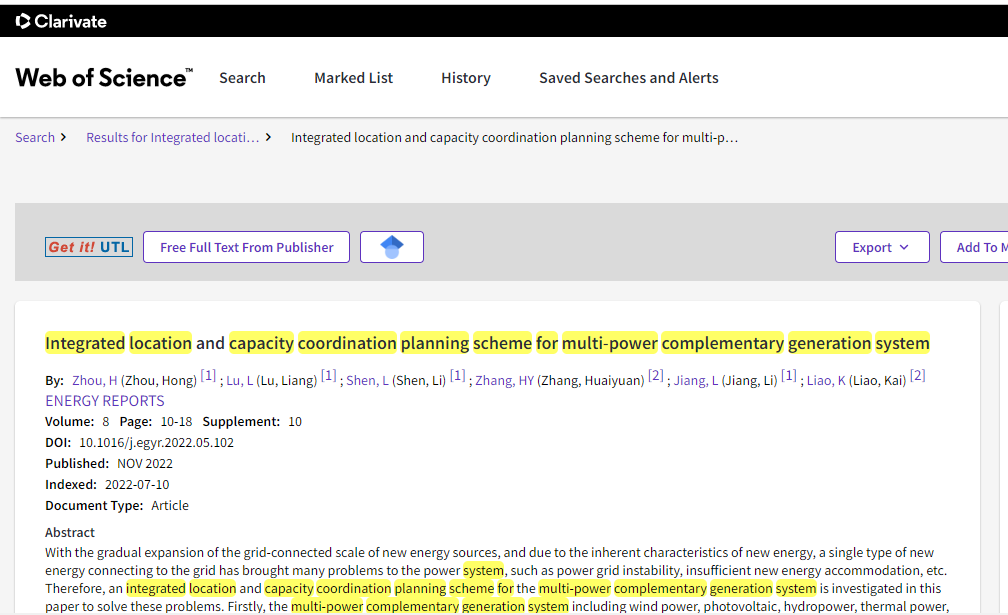The image size is (1008, 615).
Task: Click the Get it! UTL button
Action: tap(89, 247)
